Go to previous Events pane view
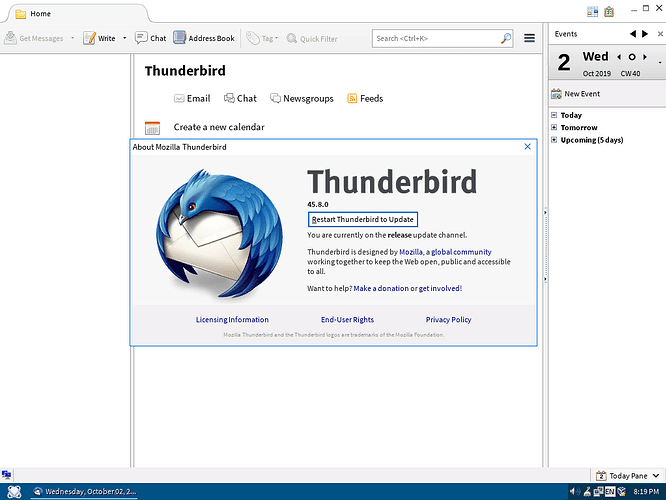Image resolution: width=666 pixels, height=500 pixels. pos(632,34)
